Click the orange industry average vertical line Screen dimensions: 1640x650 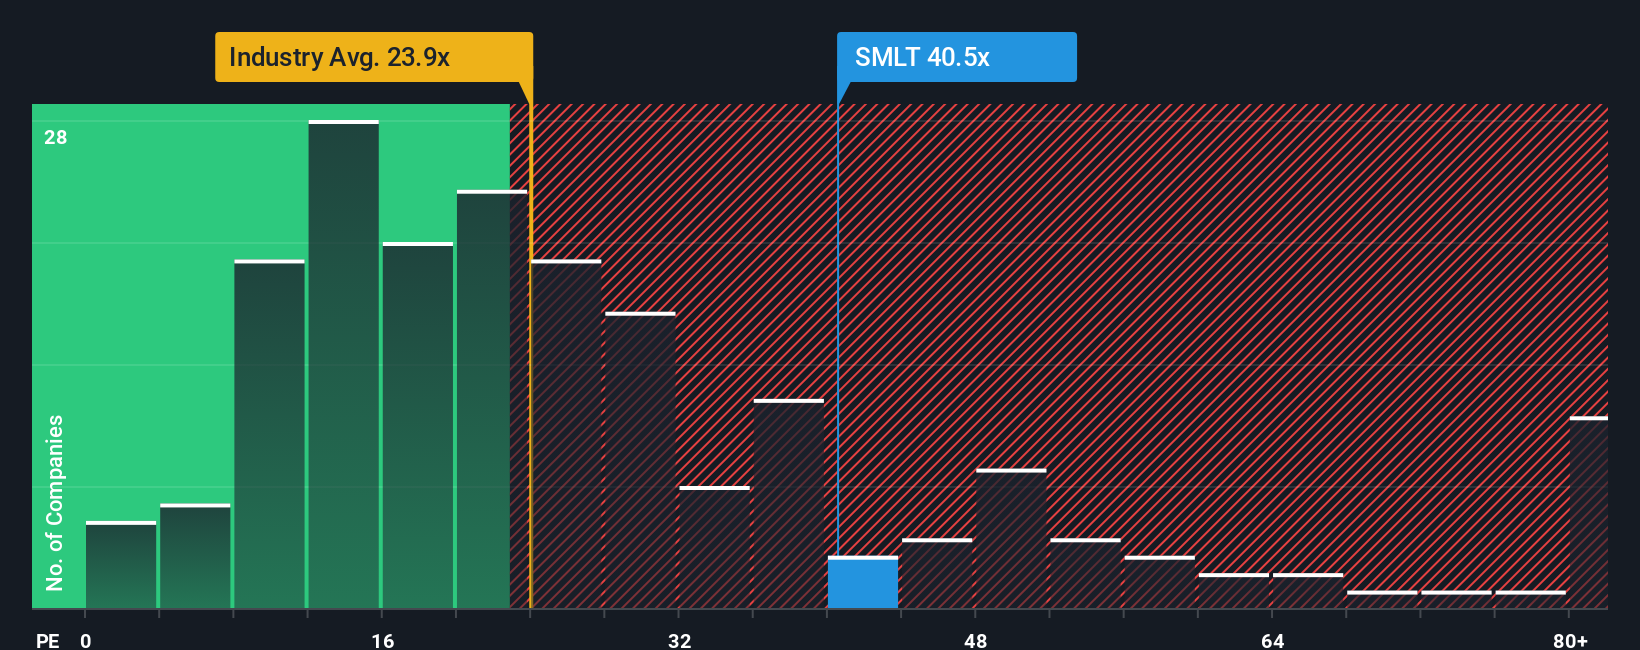pos(531,345)
